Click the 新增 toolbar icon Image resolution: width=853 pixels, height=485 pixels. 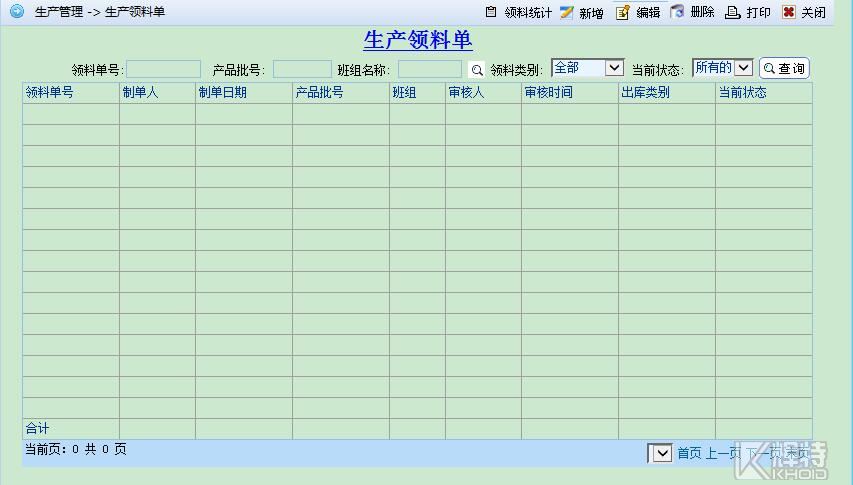point(567,12)
